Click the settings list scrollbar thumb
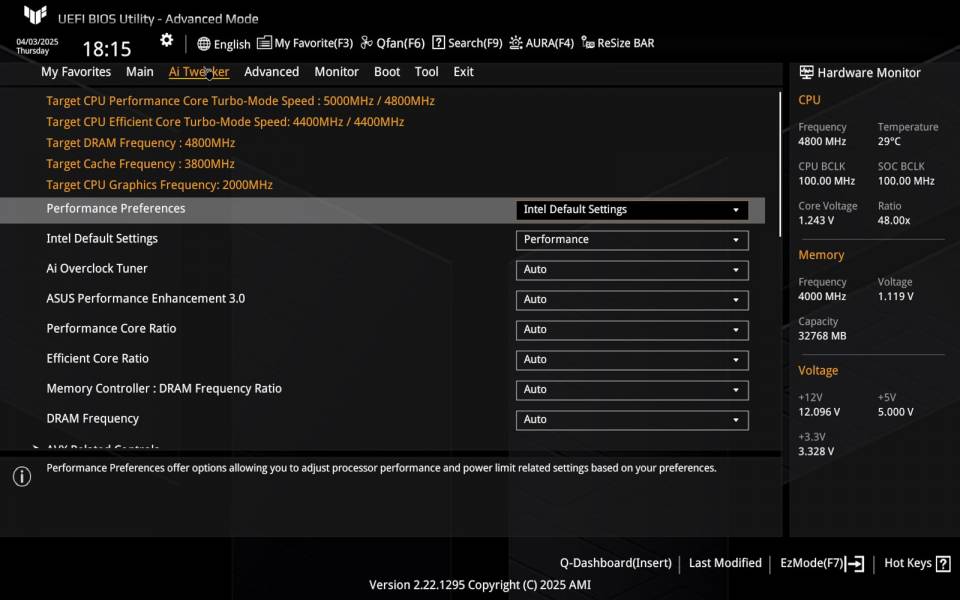The width and height of the screenshot is (960, 600). pos(780,164)
